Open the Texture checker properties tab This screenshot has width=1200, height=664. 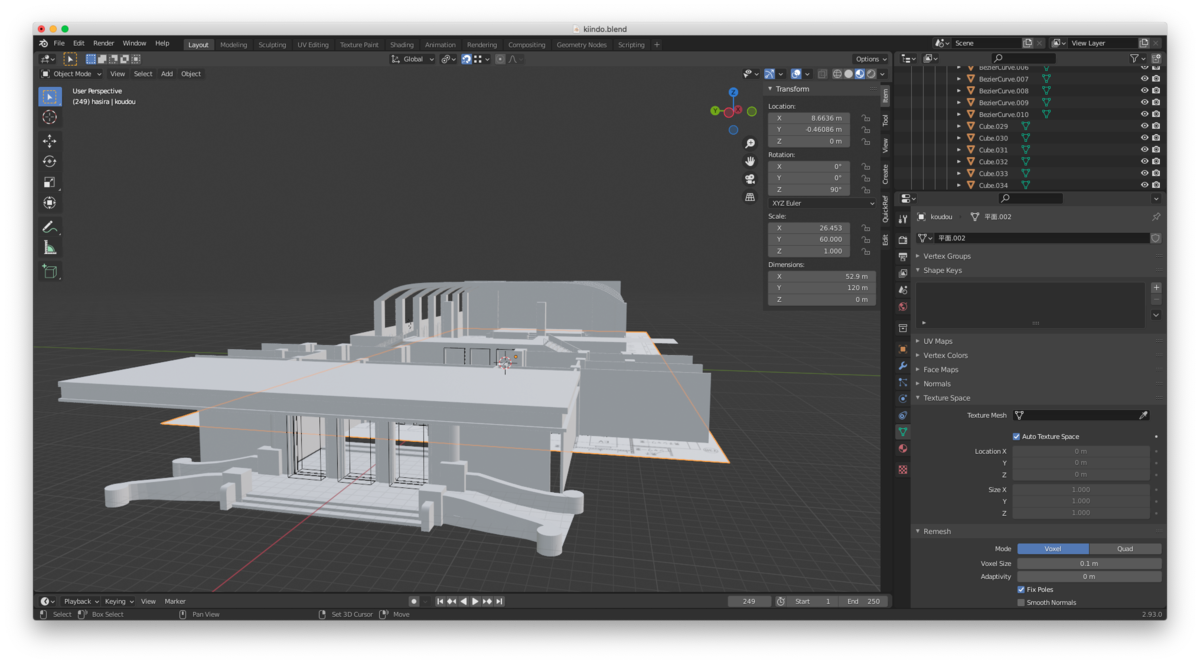[x=903, y=469]
